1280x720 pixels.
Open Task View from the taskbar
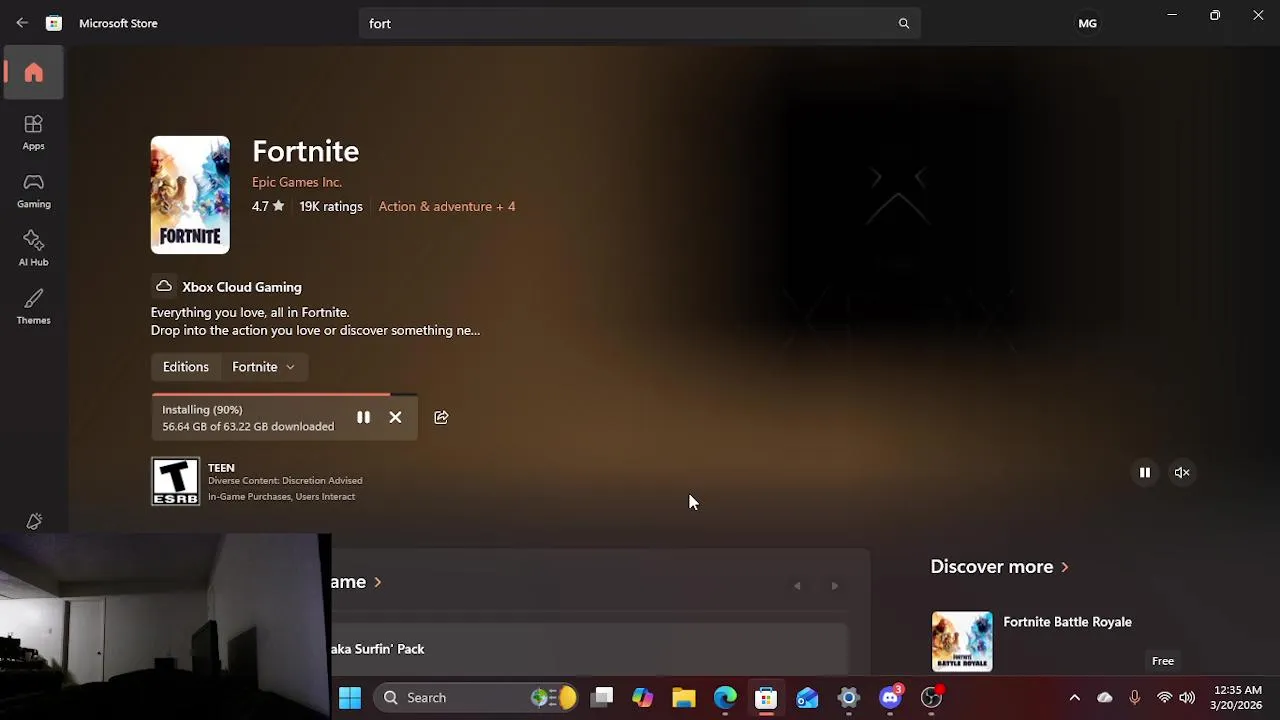click(x=602, y=697)
